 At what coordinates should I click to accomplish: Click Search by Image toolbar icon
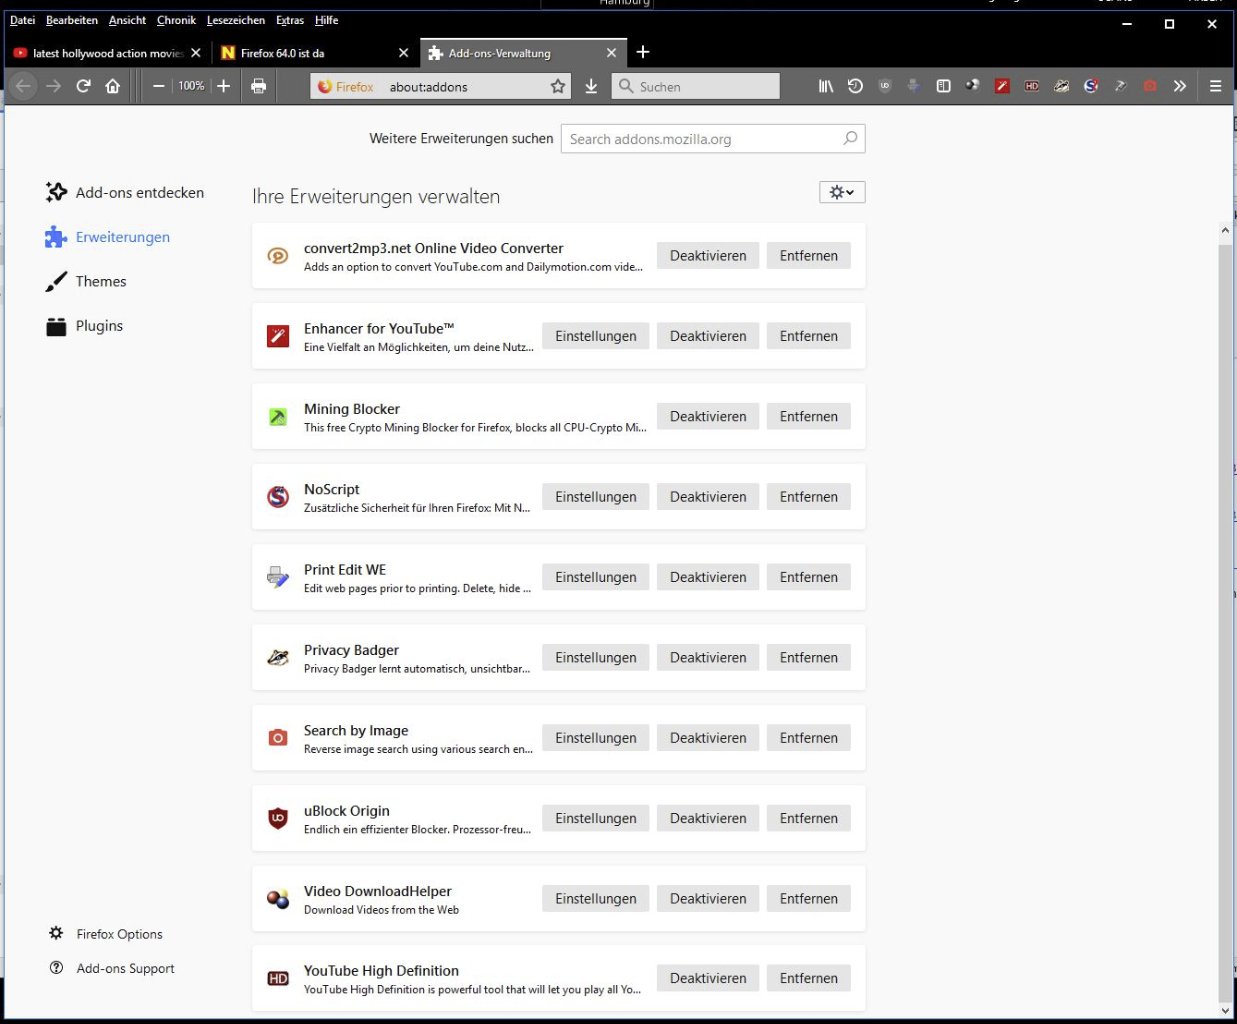tap(1150, 86)
